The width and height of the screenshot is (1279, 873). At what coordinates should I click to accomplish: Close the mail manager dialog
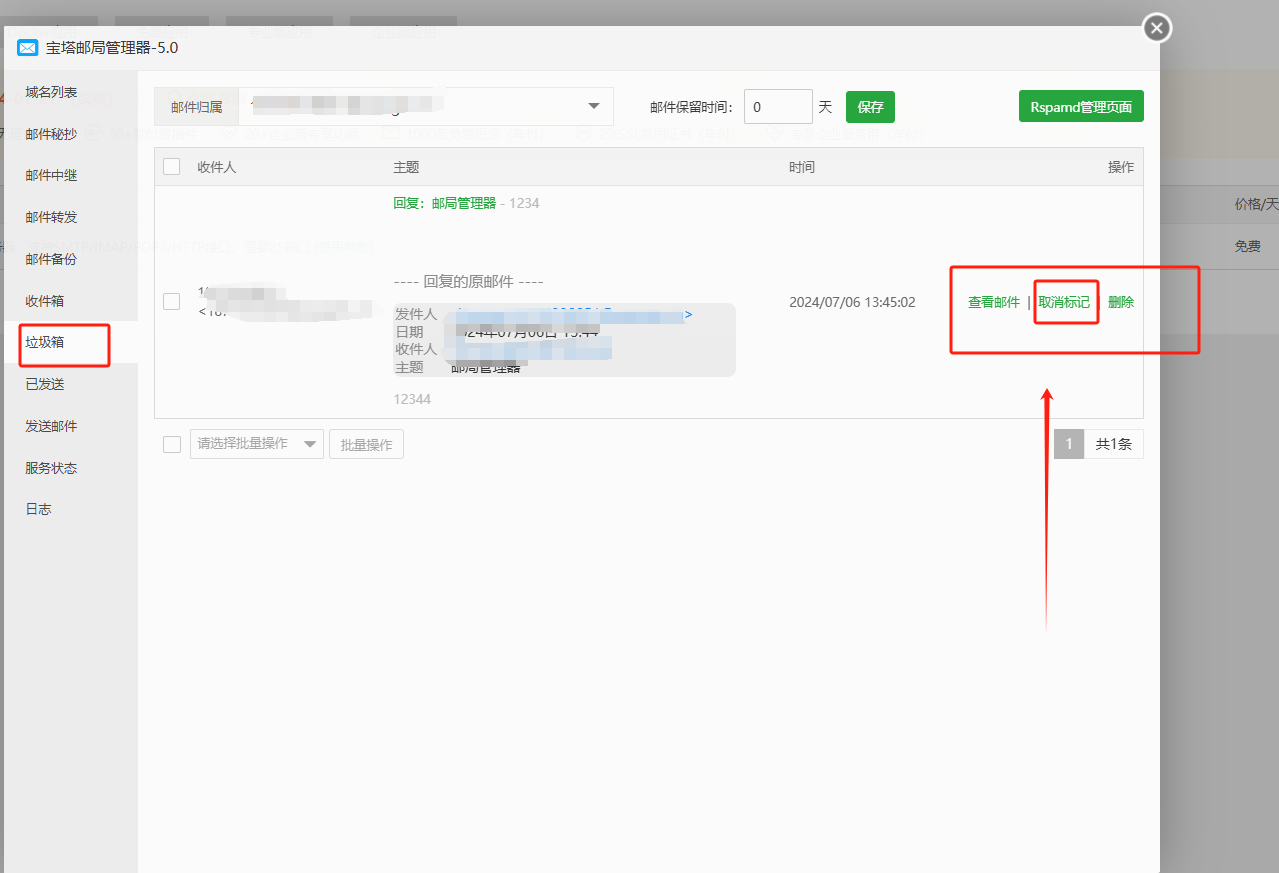tap(1157, 28)
